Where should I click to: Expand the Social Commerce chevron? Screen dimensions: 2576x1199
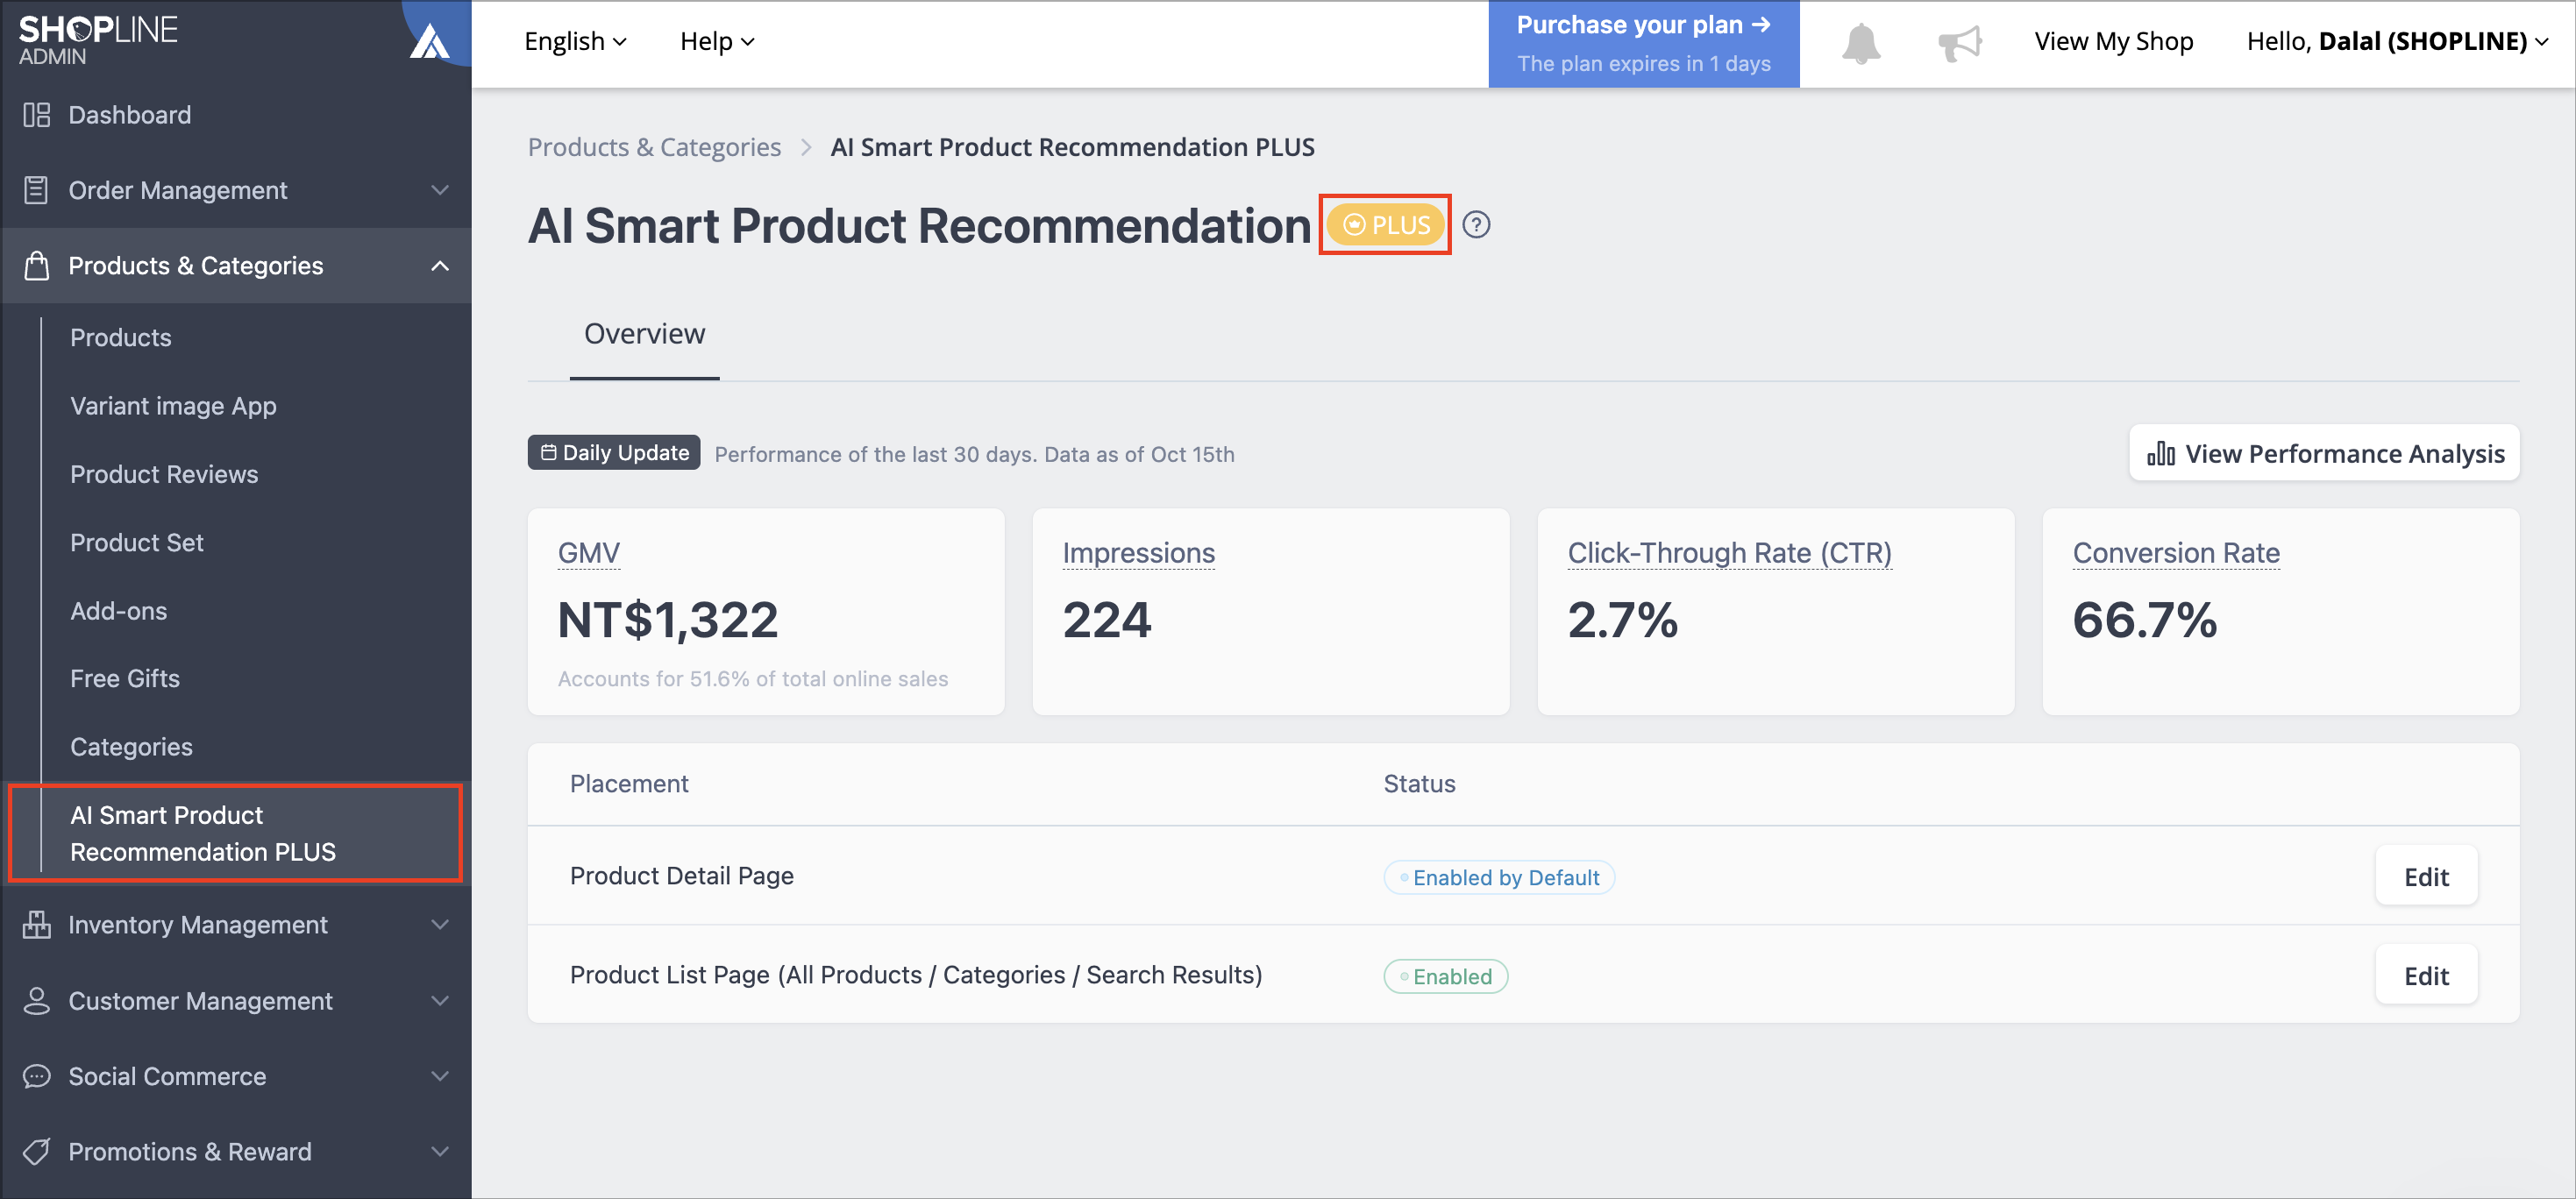point(440,1077)
